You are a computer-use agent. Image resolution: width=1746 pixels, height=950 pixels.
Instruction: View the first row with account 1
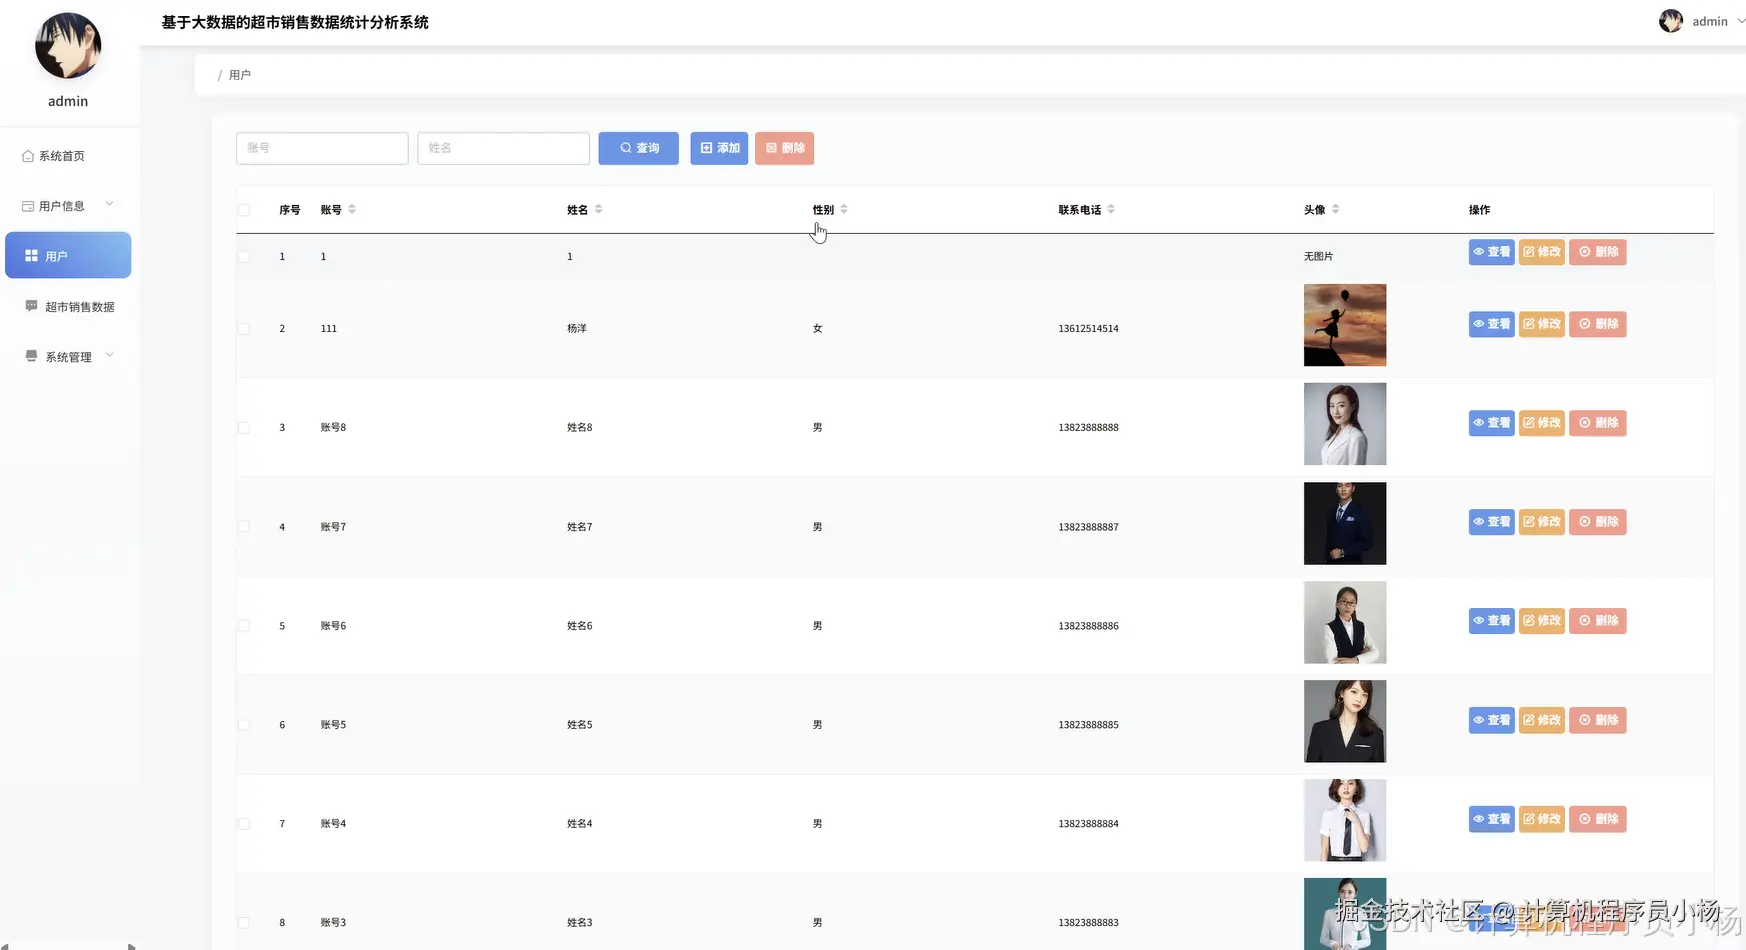click(x=1491, y=252)
